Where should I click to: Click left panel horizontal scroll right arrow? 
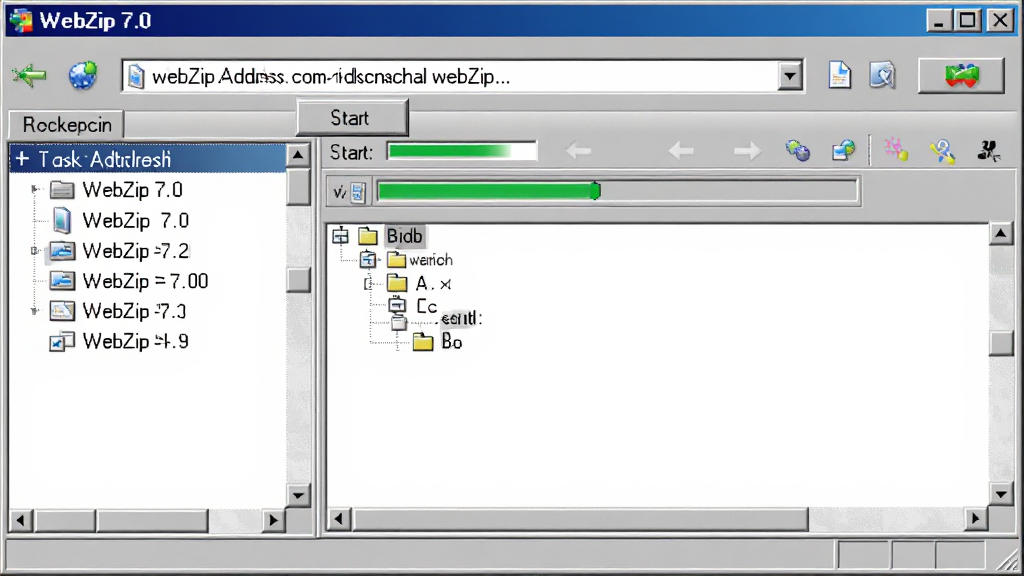tap(273, 520)
